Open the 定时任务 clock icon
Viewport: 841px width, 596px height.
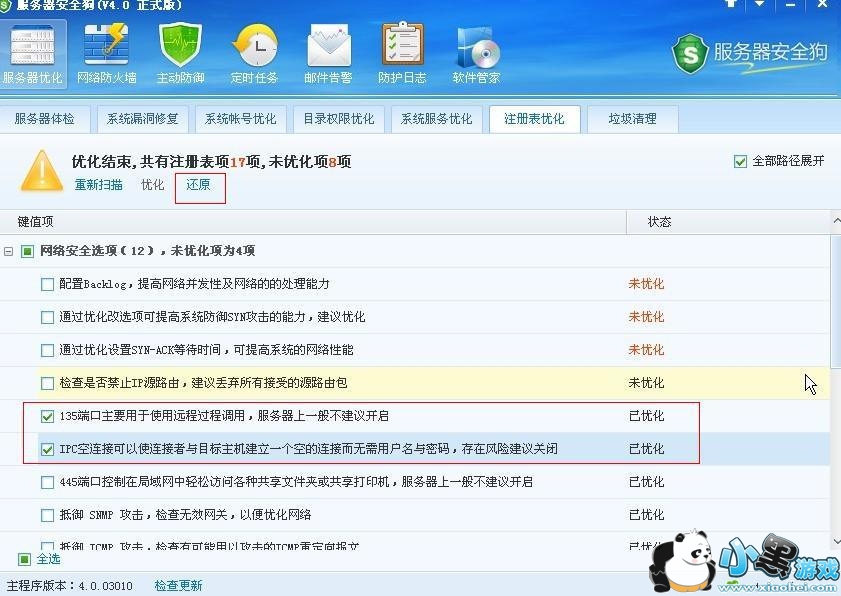tap(254, 53)
